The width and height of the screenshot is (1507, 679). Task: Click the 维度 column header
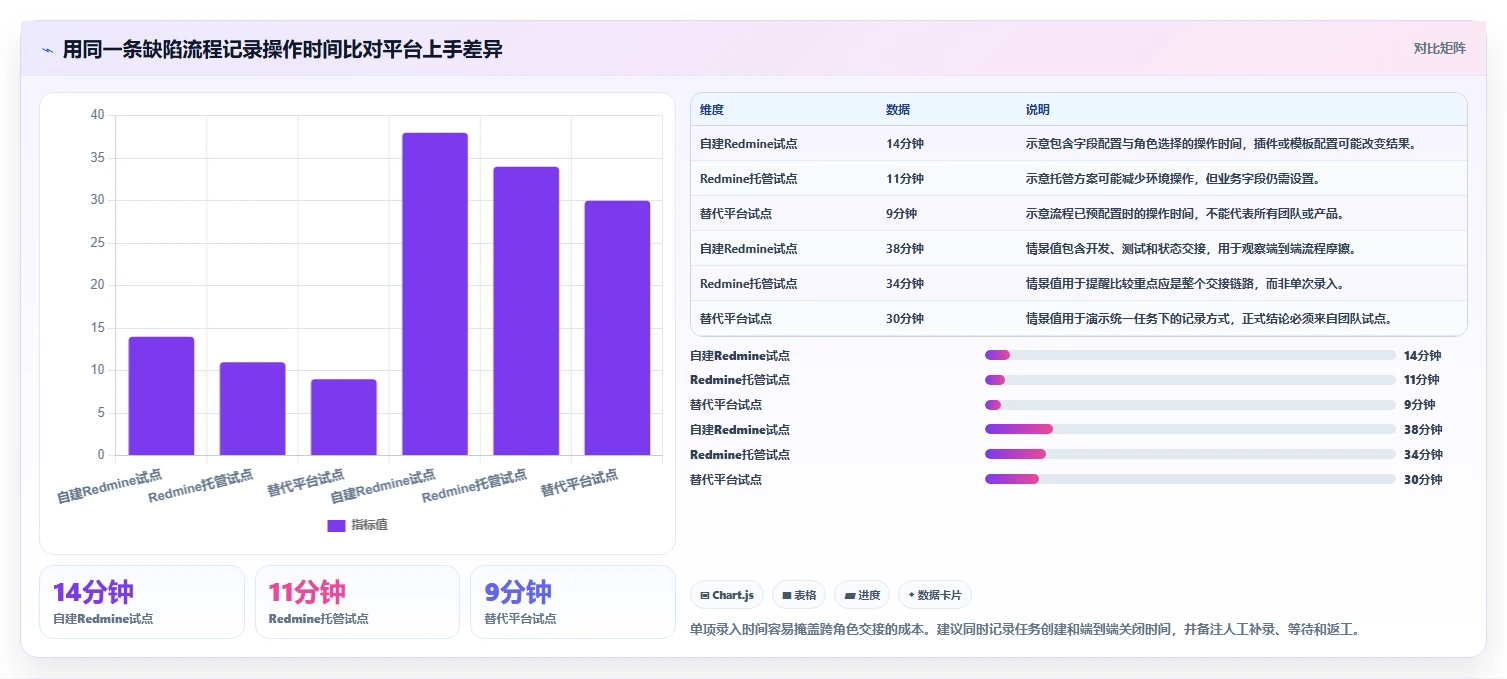(712, 110)
